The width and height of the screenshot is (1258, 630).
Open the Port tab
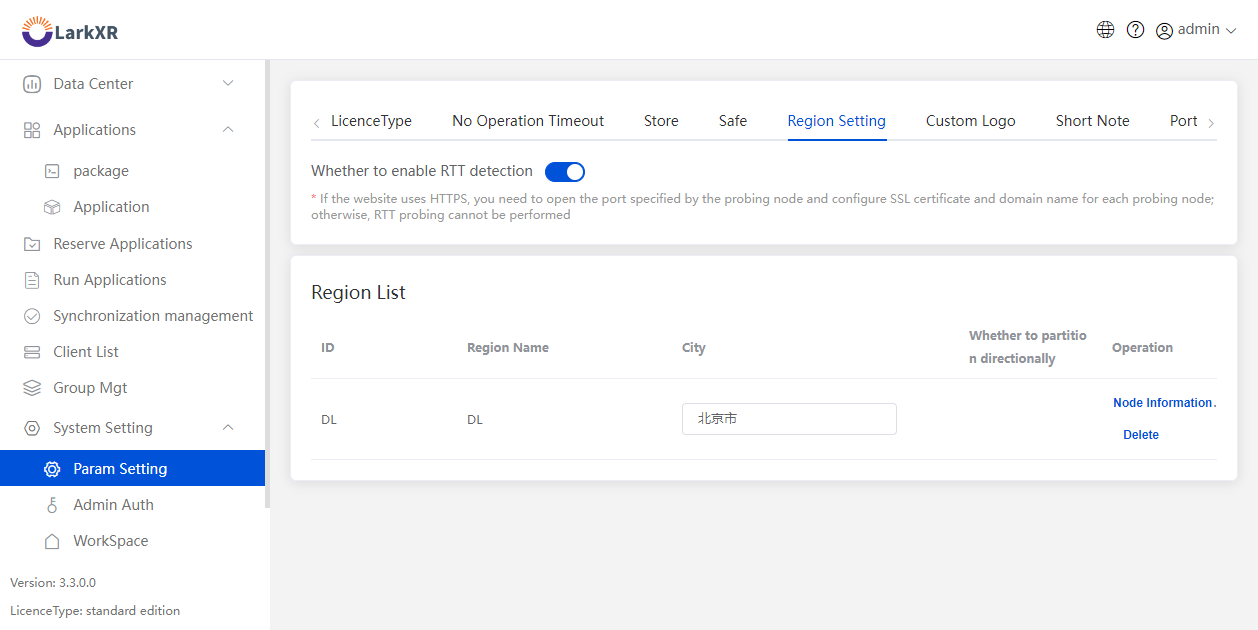tap(1184, 121)
